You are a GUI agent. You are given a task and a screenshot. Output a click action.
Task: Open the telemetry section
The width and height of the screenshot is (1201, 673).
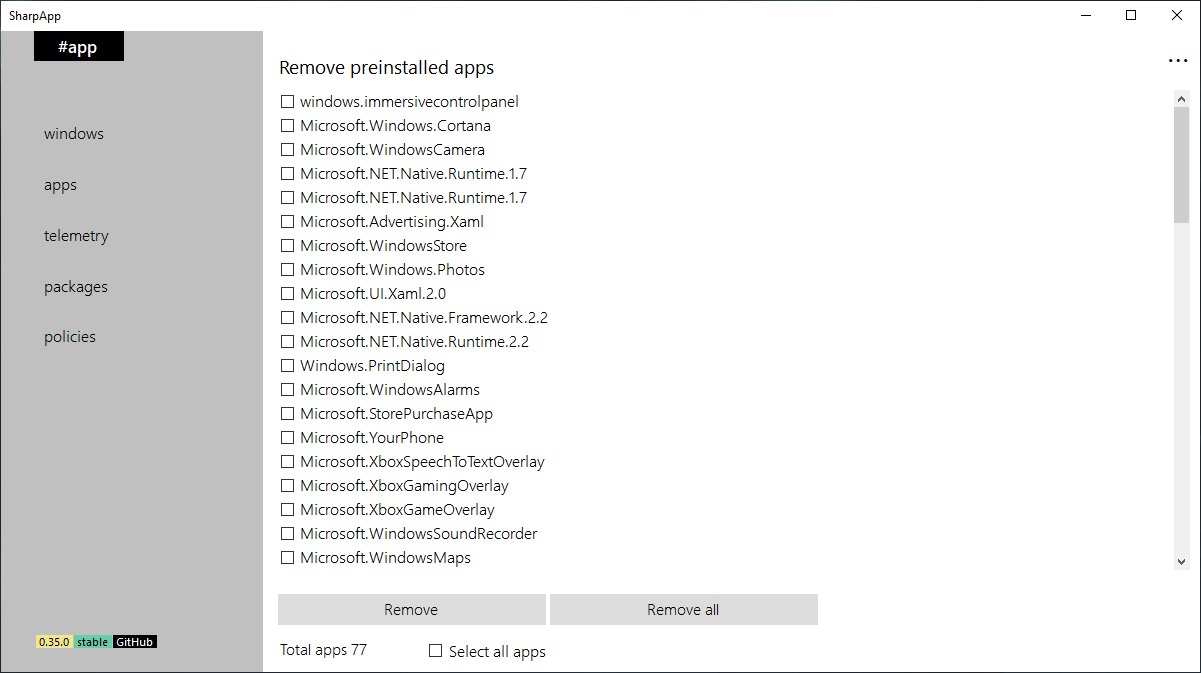pyautogui.click(x=76, y=236)
